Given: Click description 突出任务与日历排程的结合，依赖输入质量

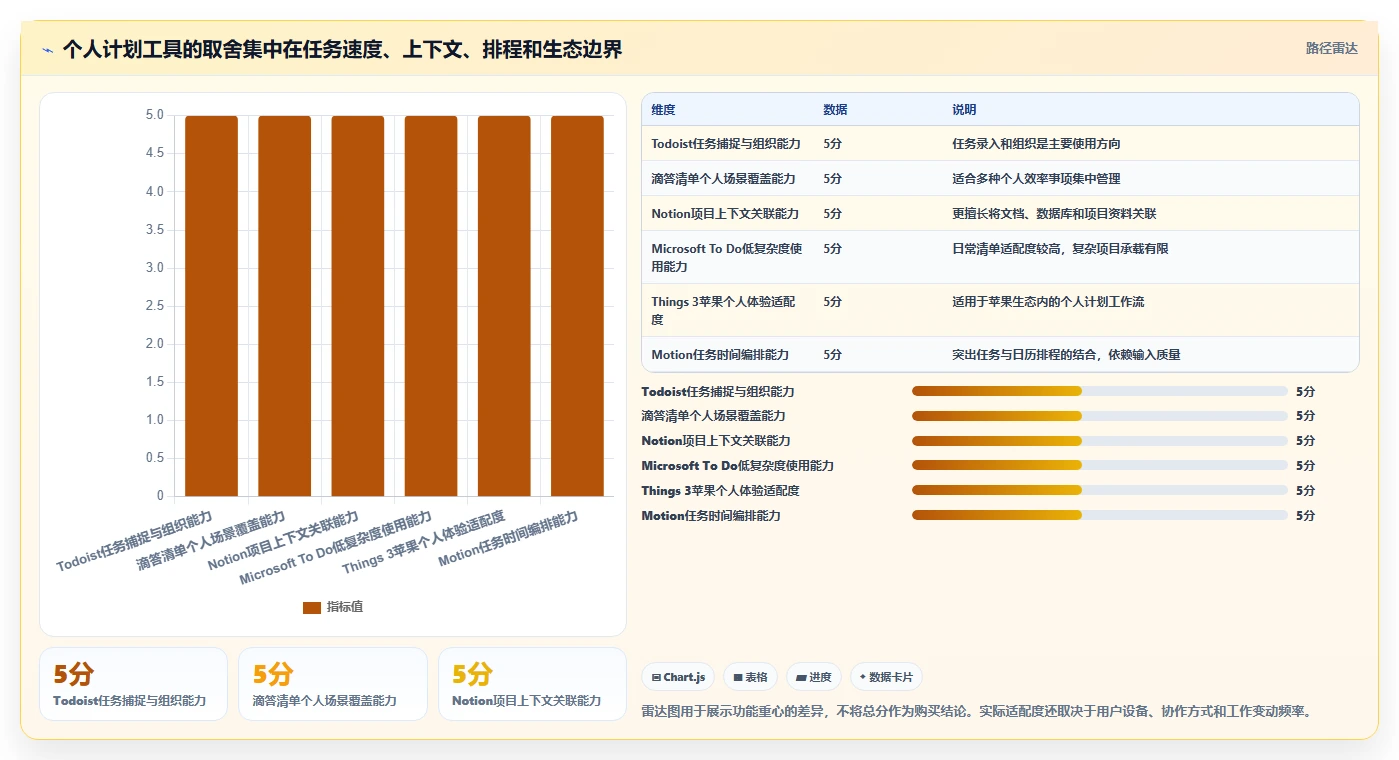Looking at the screenshot, I should pos(1066,355).
